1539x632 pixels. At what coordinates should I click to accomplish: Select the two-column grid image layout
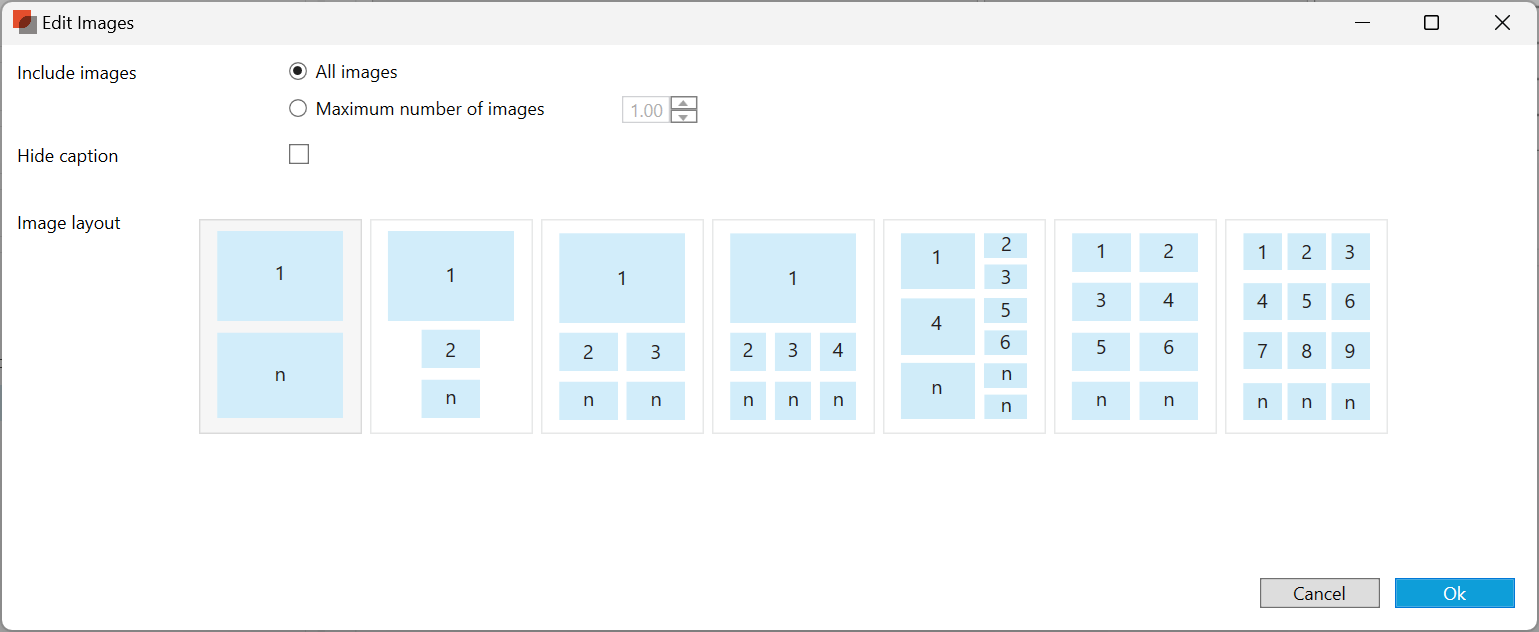point(1135,326)
